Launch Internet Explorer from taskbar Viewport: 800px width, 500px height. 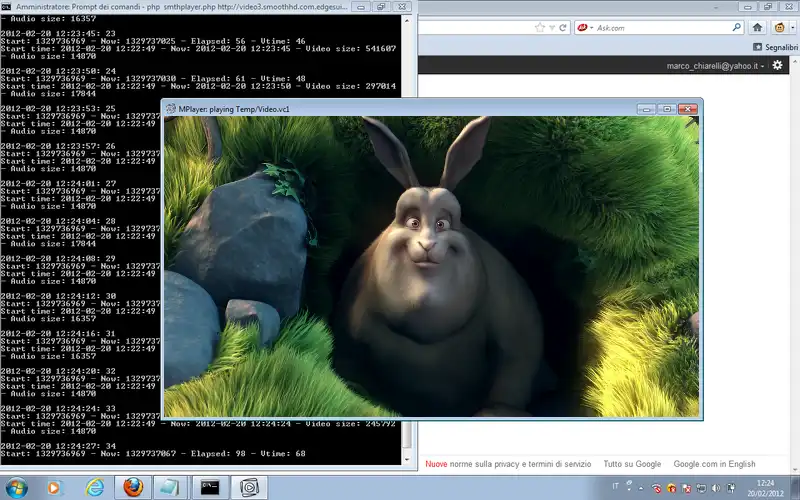[94, 488]
